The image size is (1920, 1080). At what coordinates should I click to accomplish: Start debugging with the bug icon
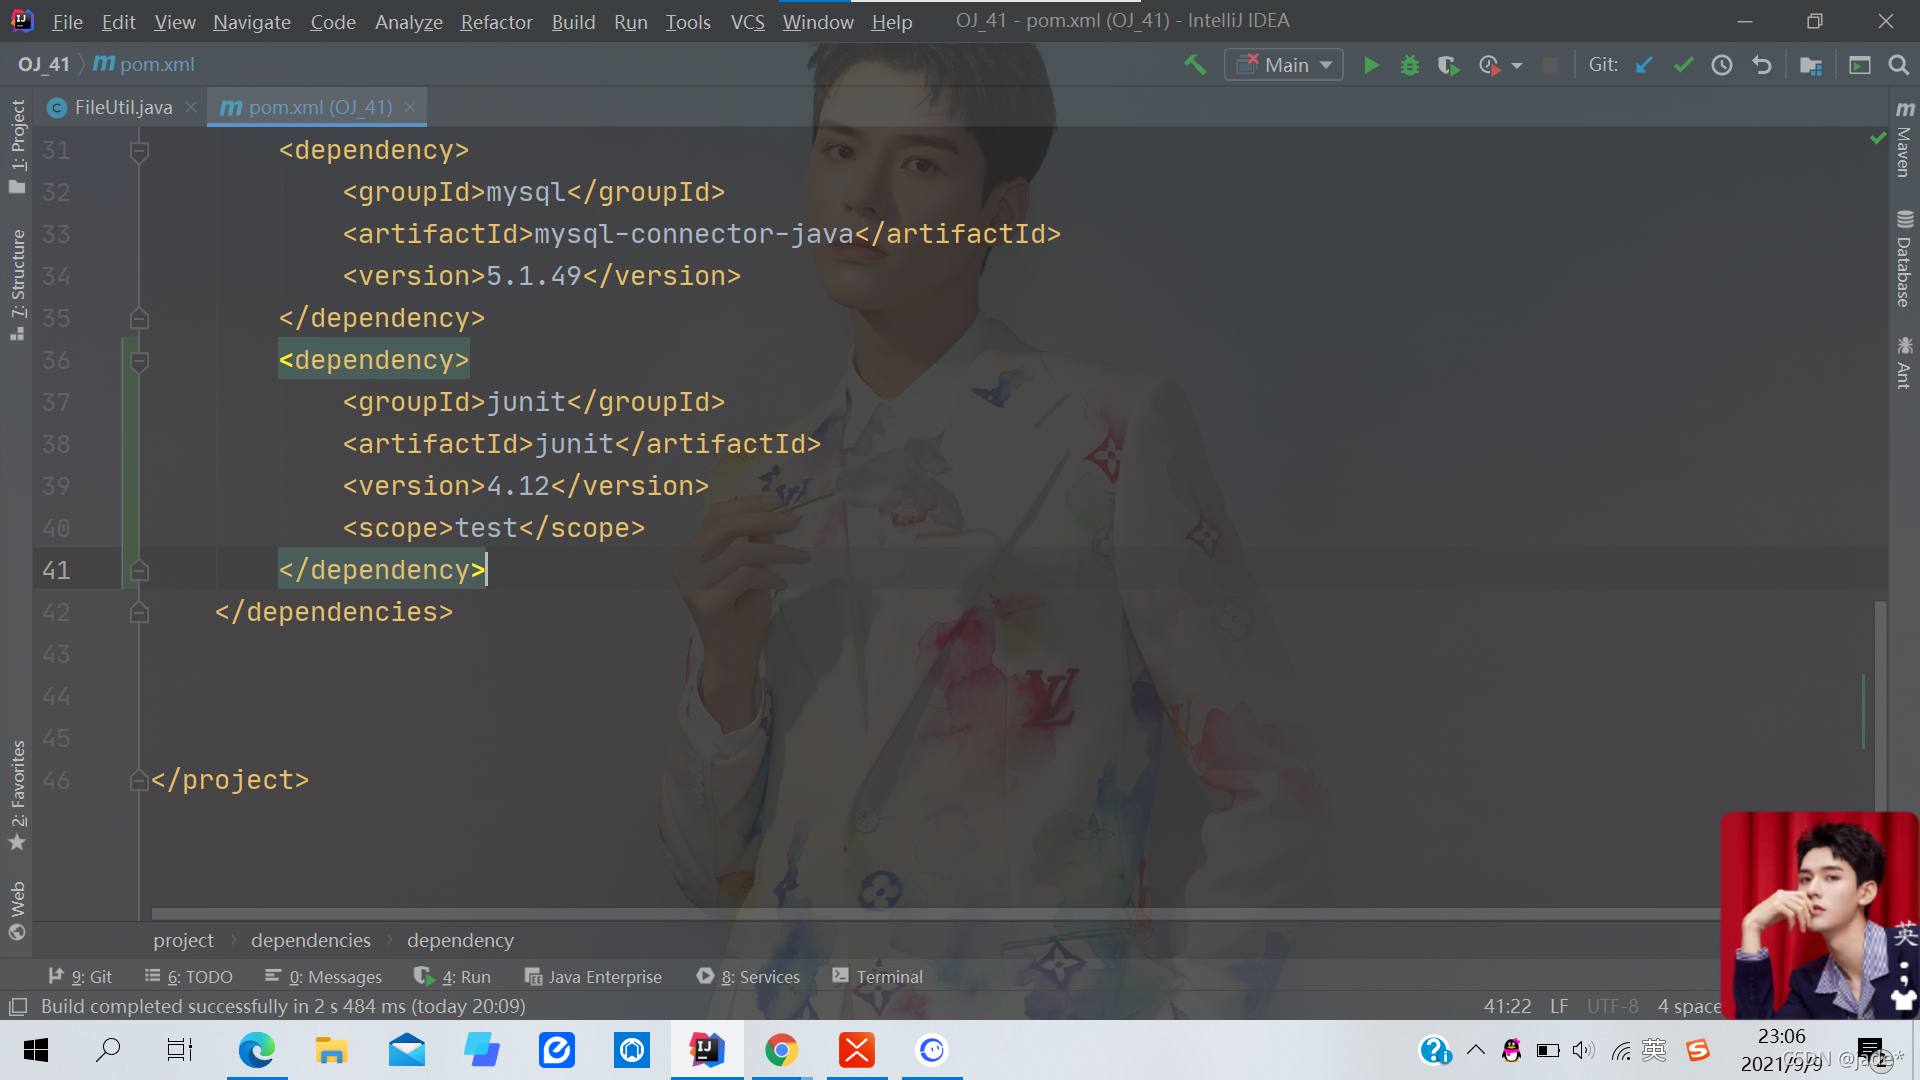[1410, 65]
